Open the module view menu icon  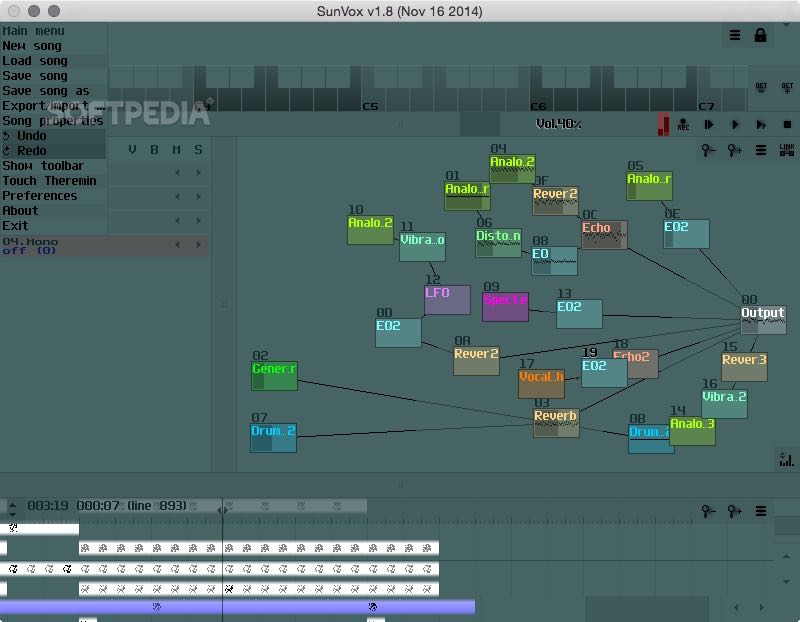tap(761, 151)
